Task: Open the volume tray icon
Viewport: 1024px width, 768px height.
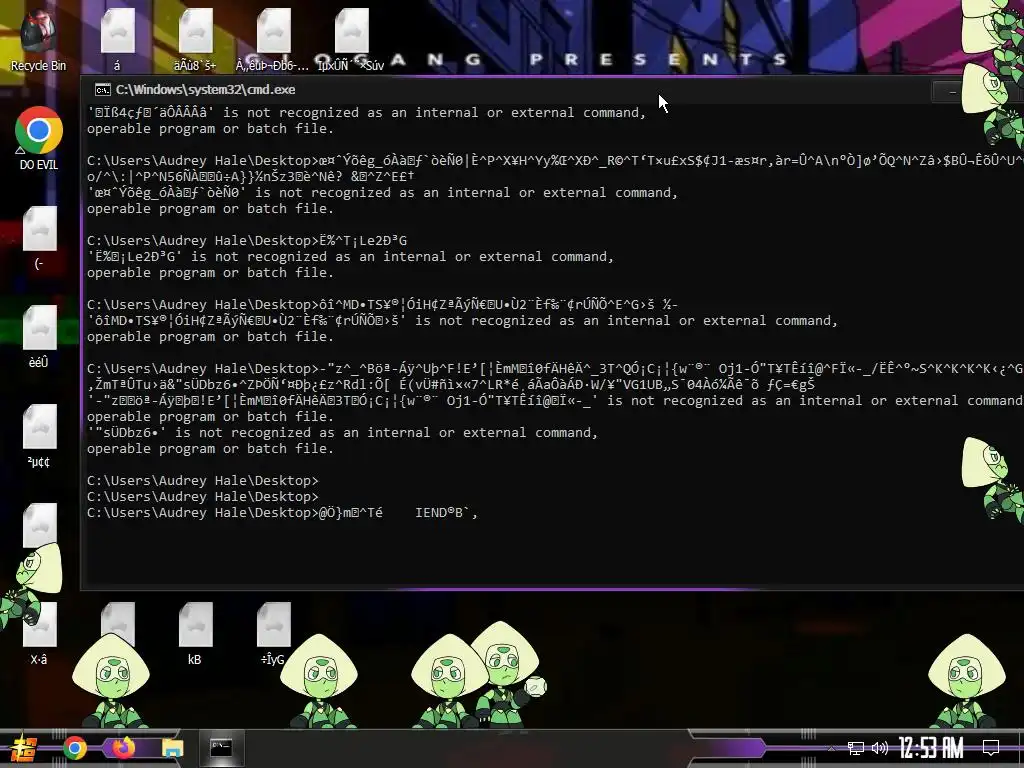Action: (880, 748)
